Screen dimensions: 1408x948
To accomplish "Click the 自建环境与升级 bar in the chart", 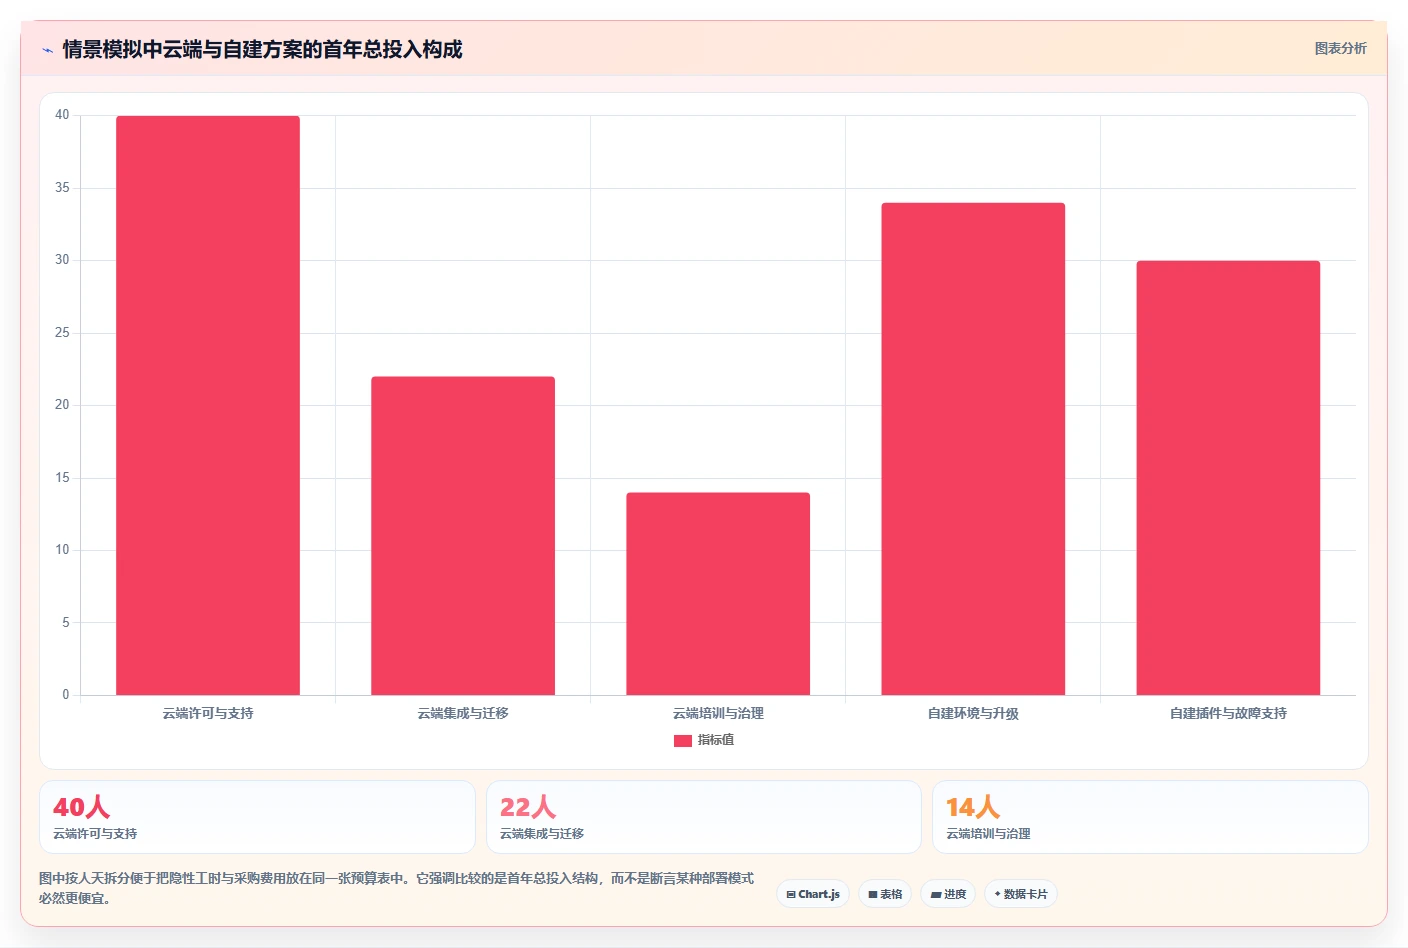I will 973,449.
